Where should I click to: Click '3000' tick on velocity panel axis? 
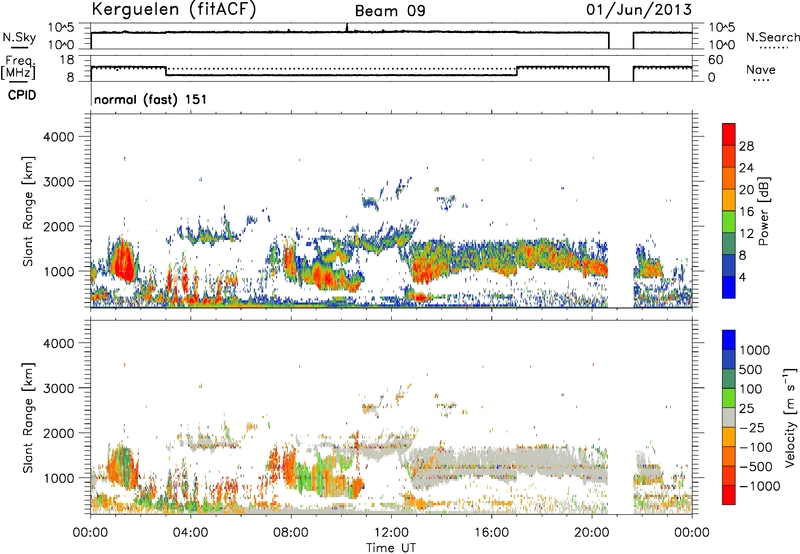point(59,388)
